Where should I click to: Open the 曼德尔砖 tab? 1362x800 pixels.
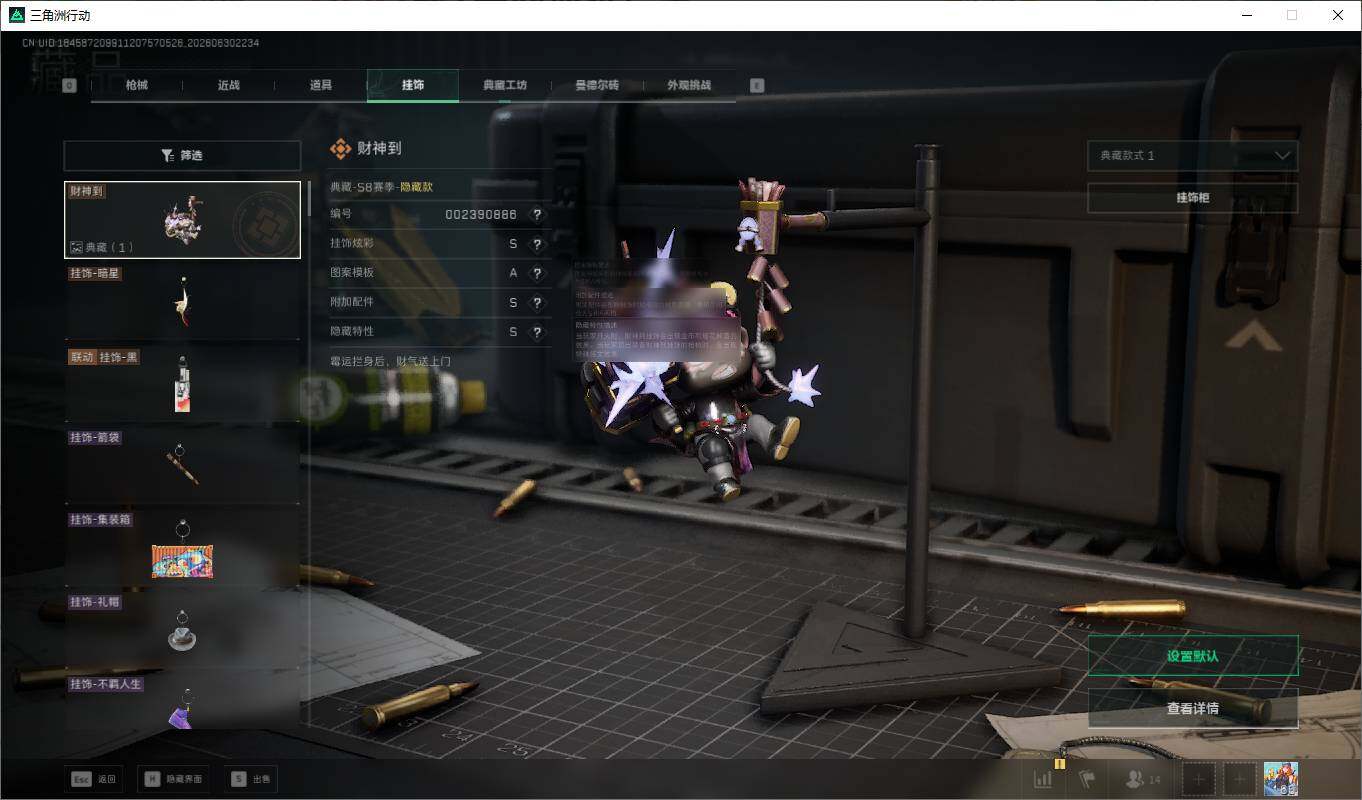(x=597, y=85)
